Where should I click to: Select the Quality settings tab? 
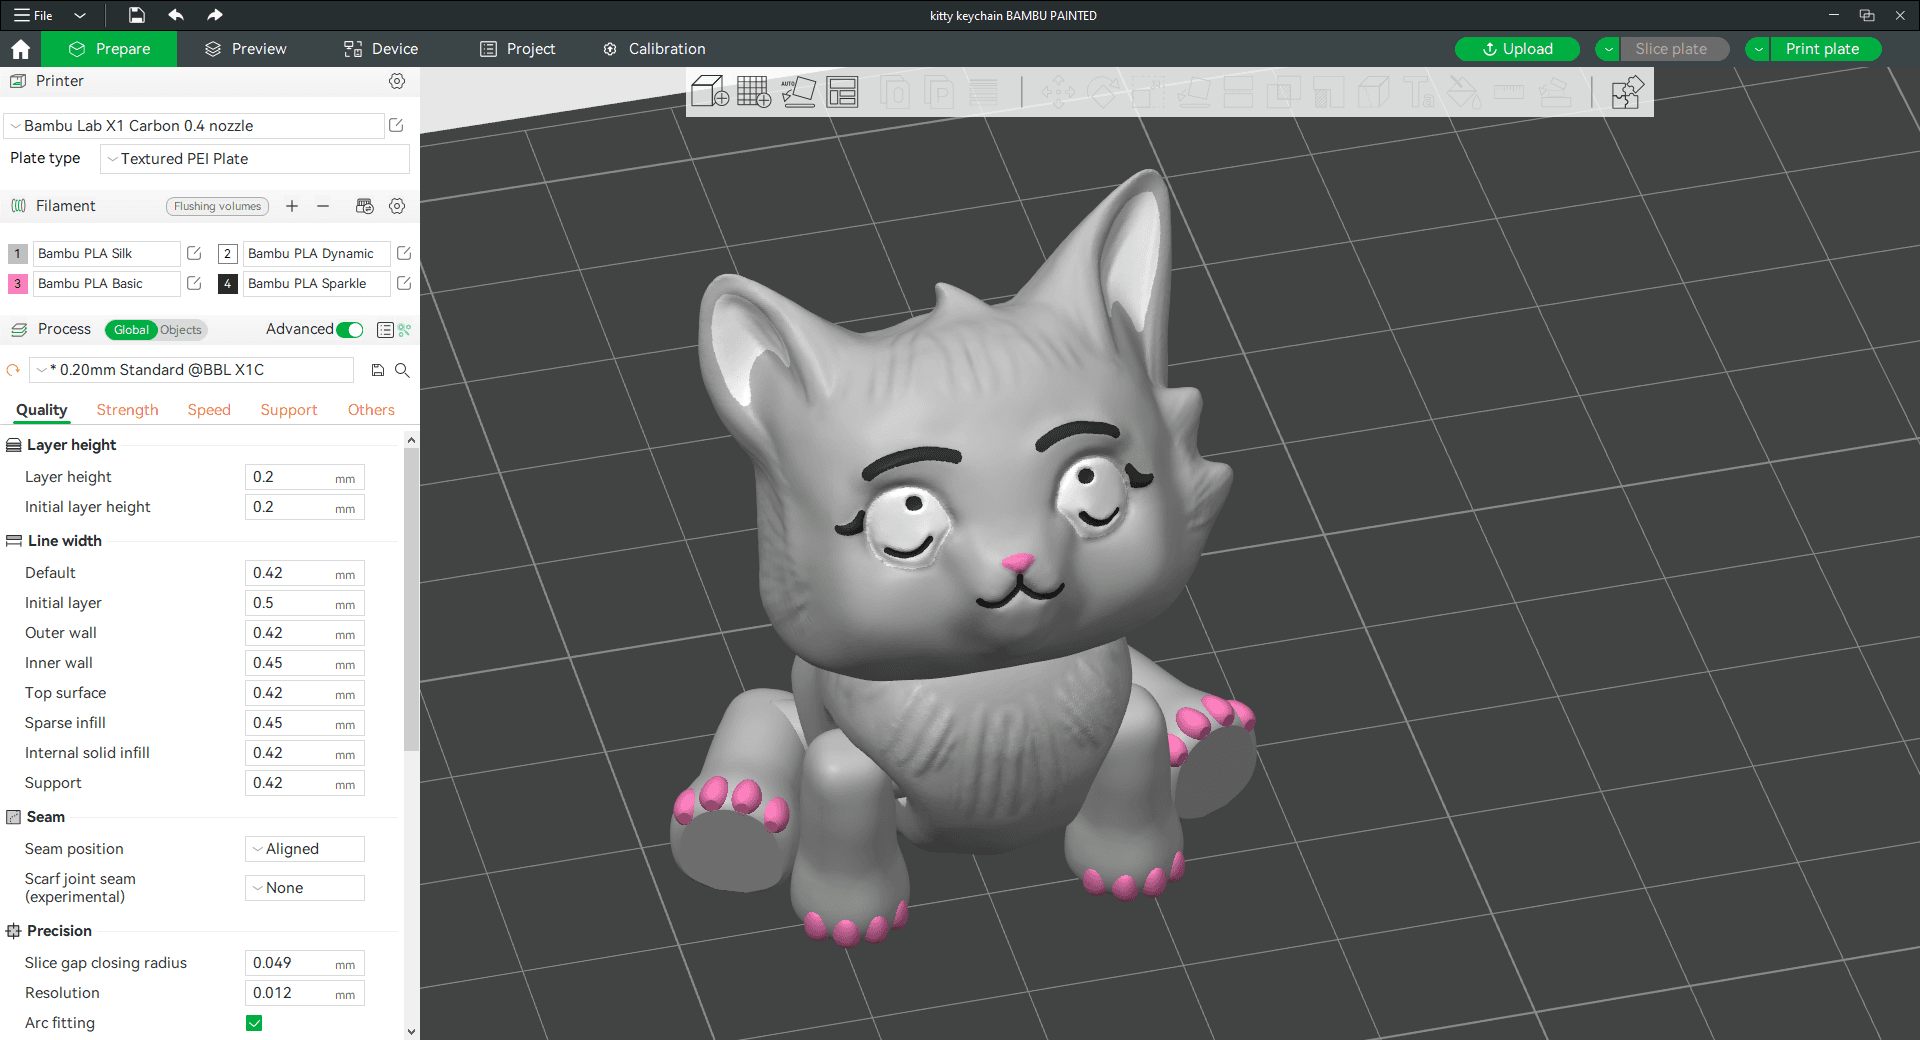[42, 410]
